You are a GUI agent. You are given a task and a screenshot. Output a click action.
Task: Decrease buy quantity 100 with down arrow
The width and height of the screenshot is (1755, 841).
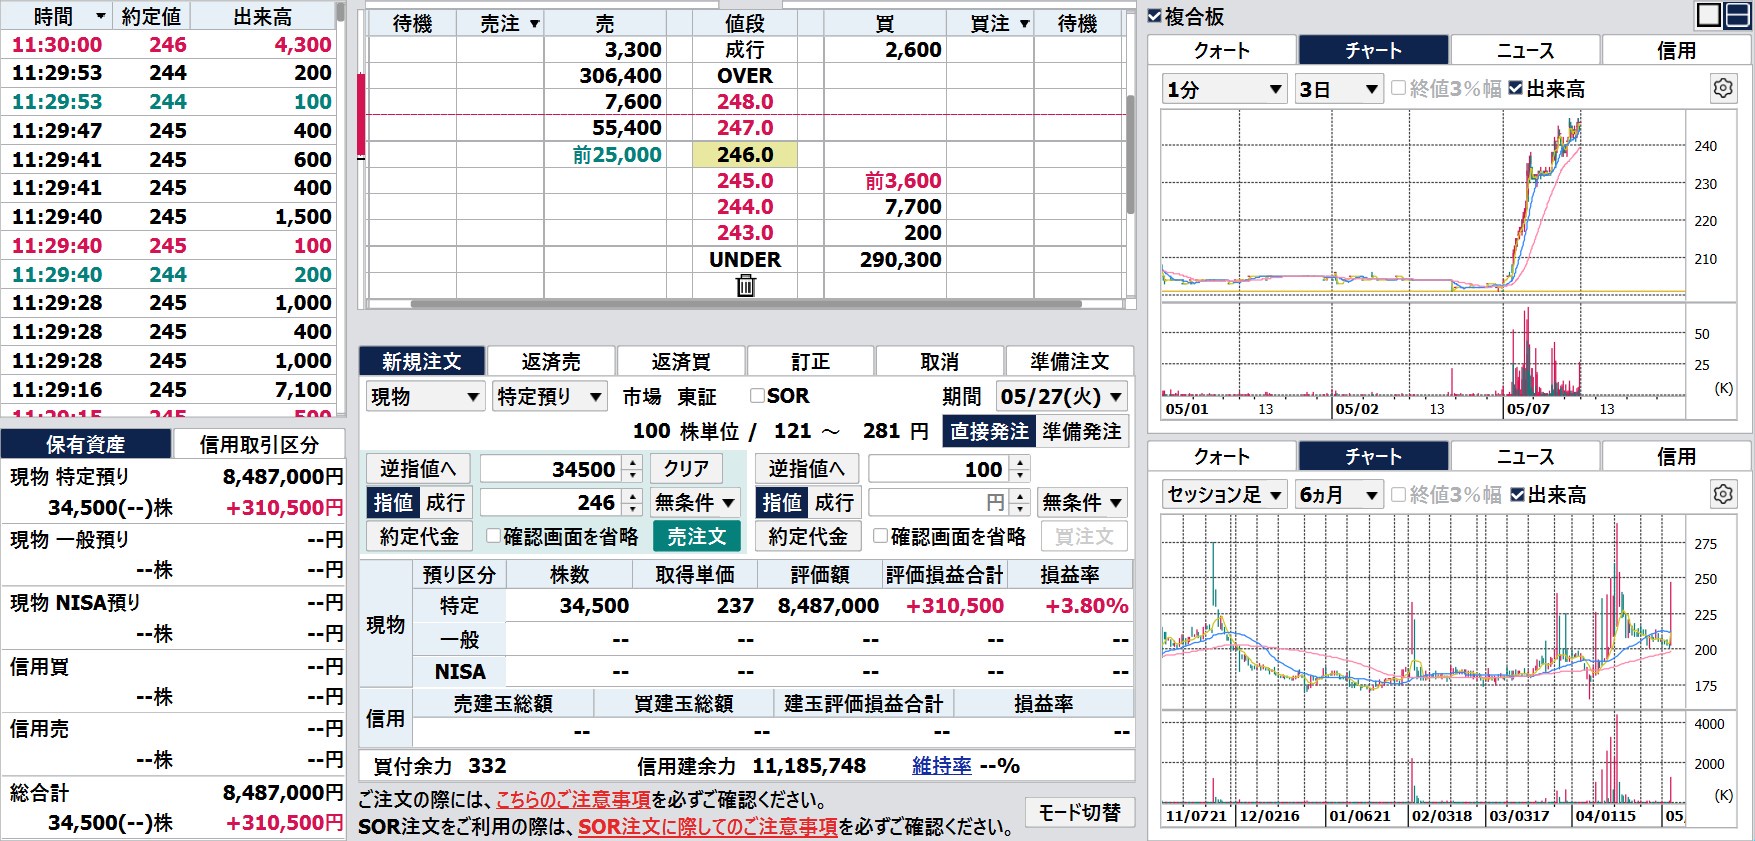coord(1019,475)
